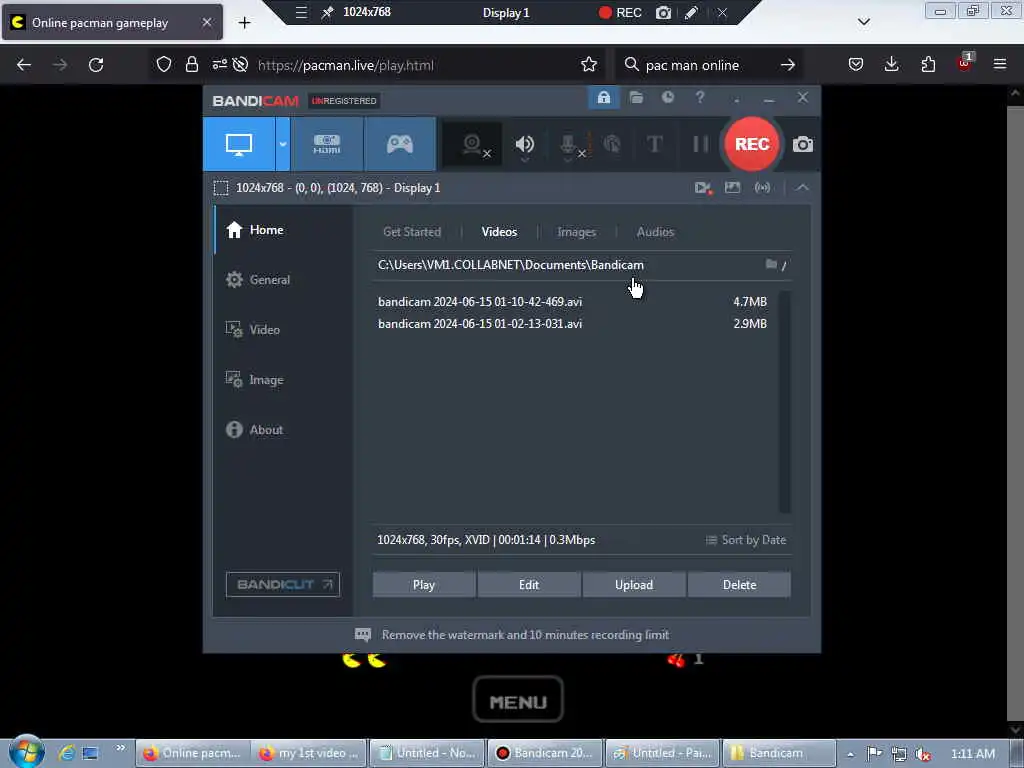Click top overlay bar camera icon
The image size is (1024, 768).
[x=664, y=12]
